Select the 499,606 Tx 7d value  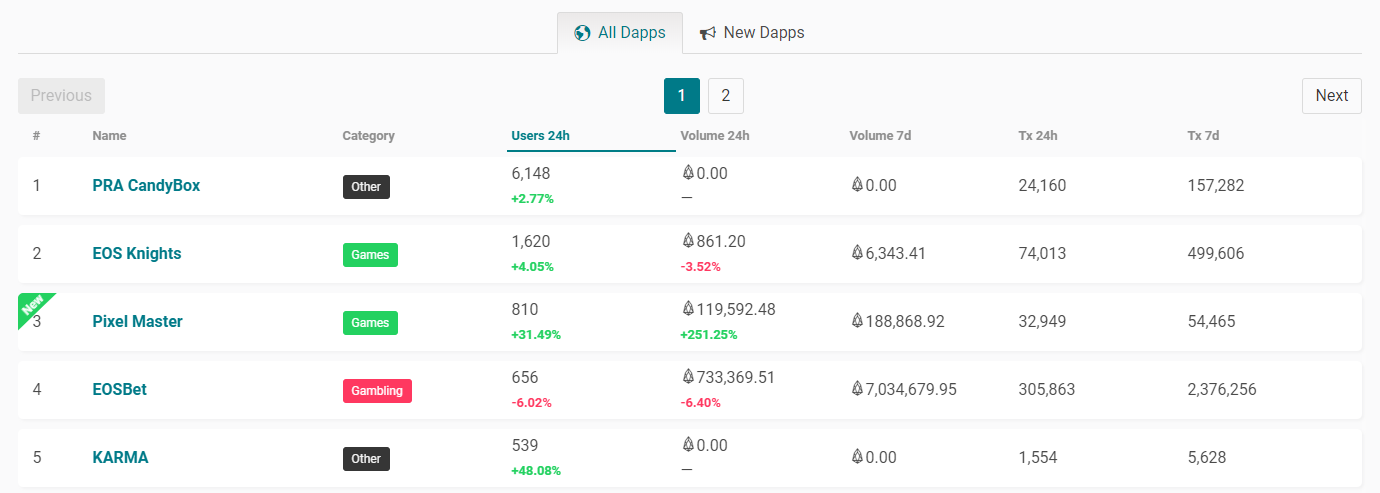click(x=1216, y=254)
